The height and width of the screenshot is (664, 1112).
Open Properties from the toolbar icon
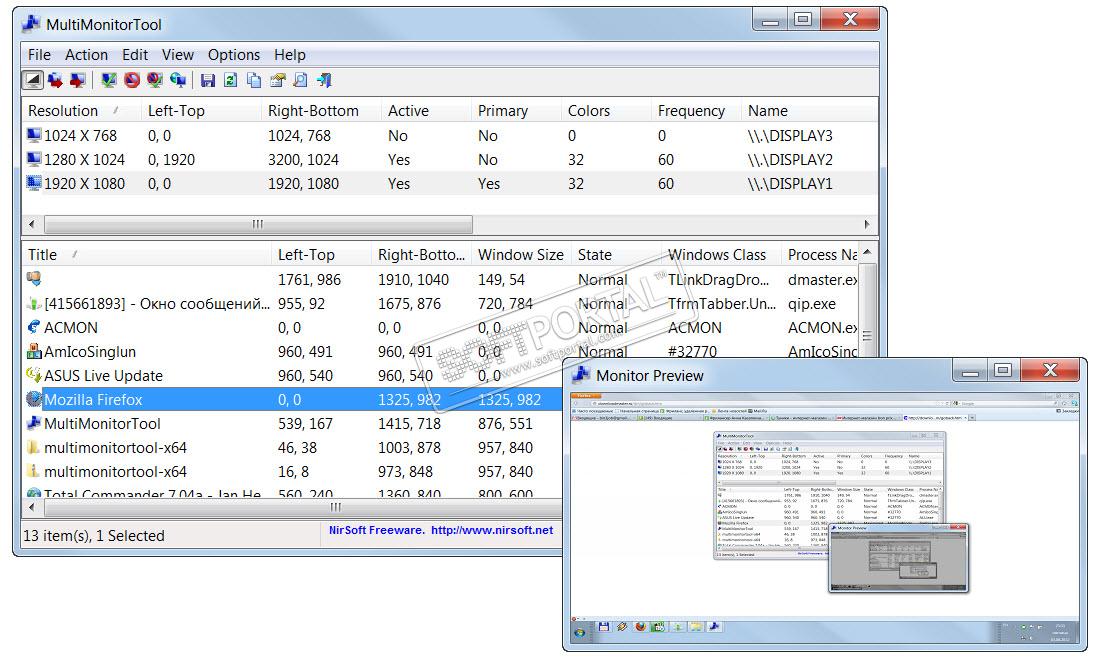click(x=277, y=80)
